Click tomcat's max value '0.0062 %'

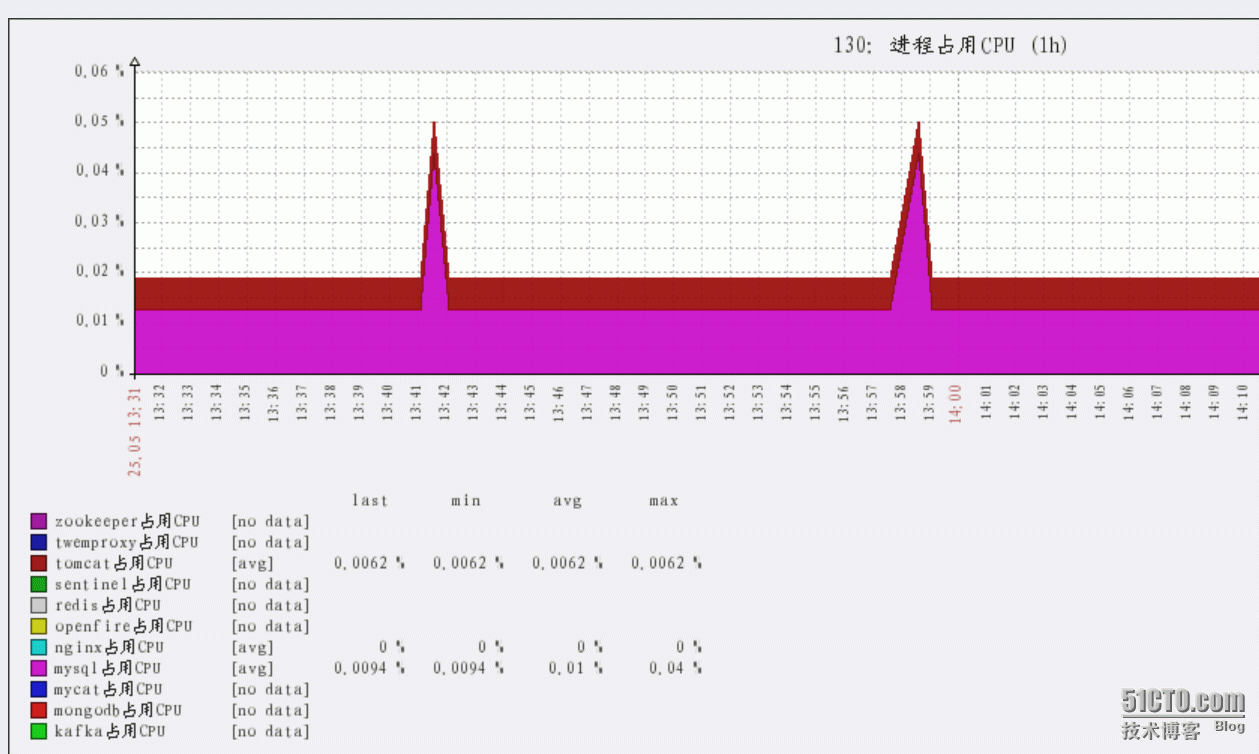pos(666,563)
